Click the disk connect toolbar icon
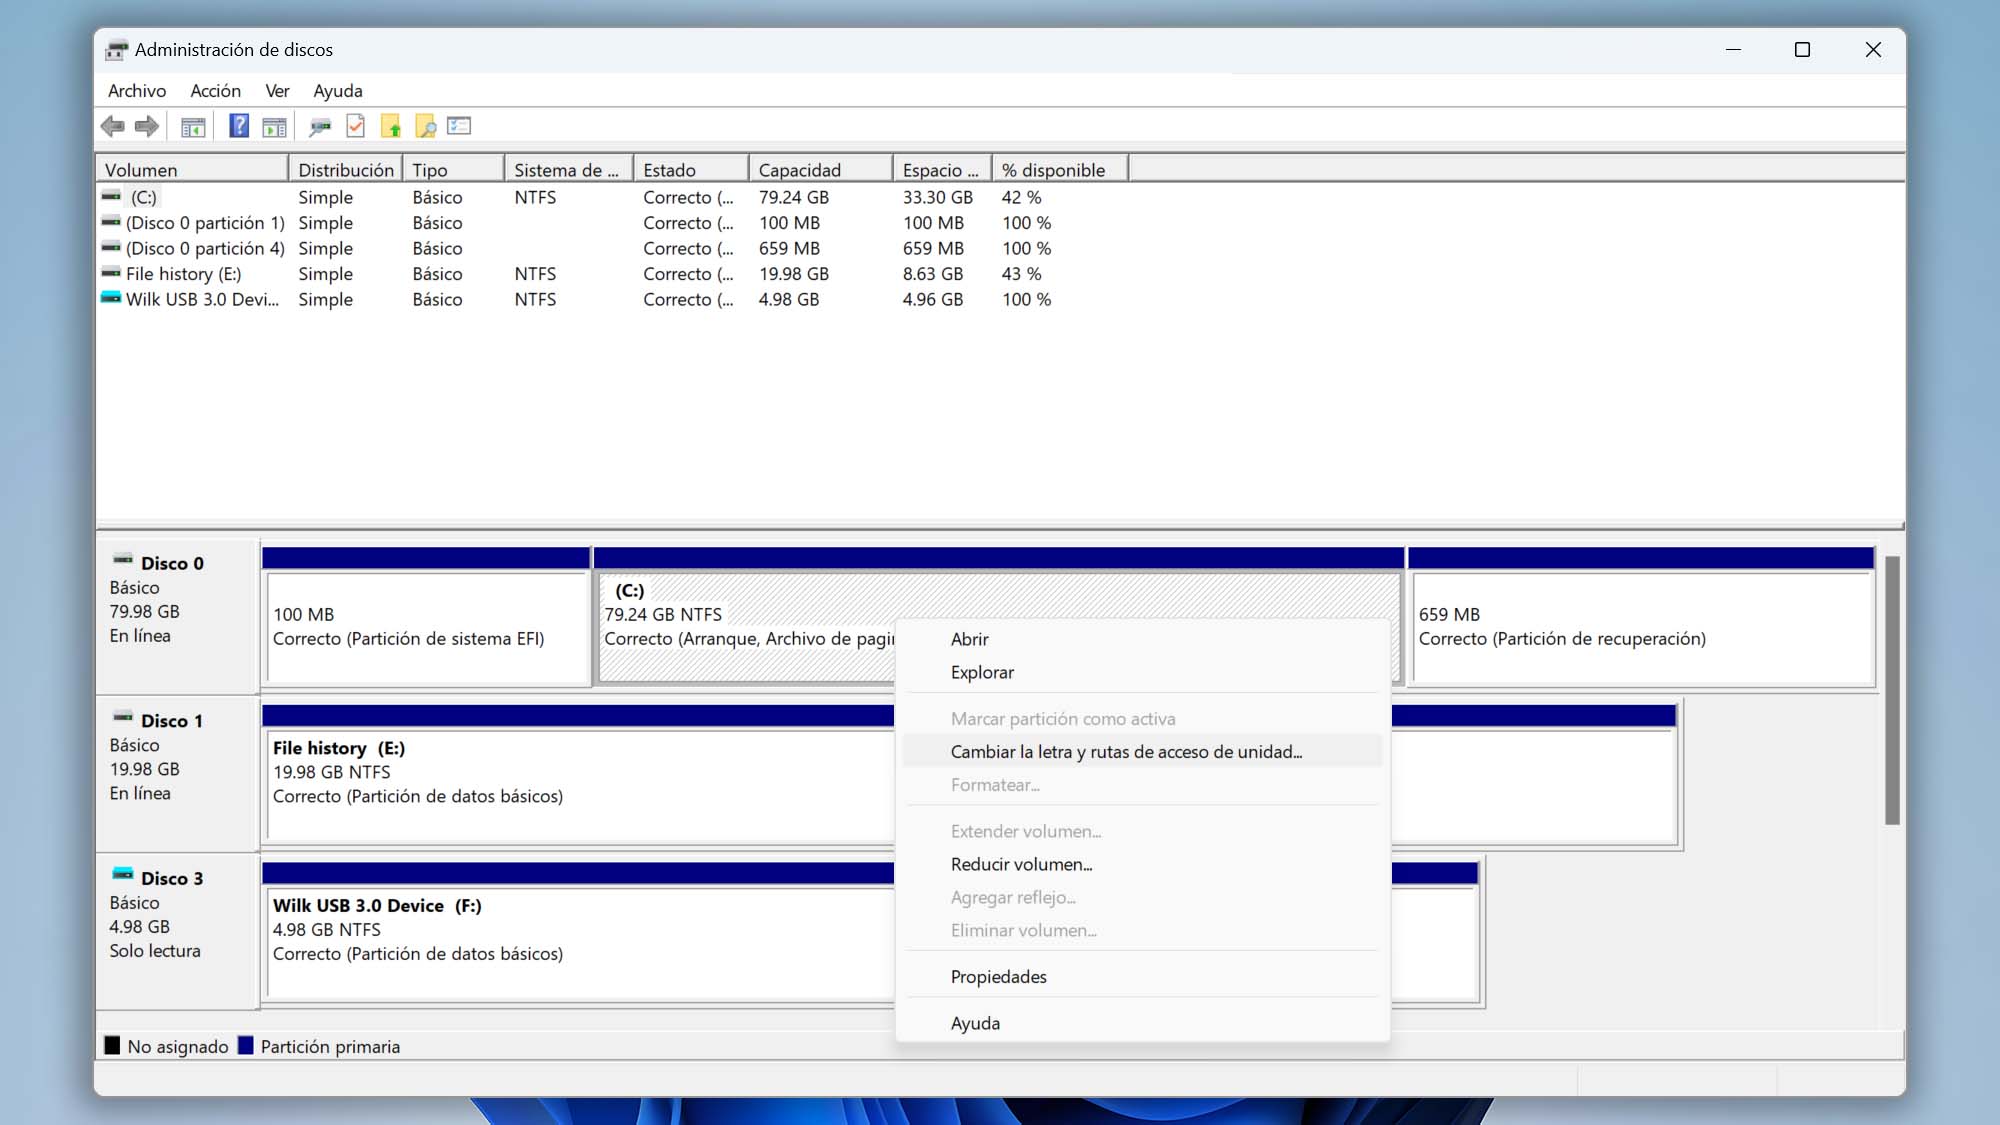 click(x=320, y=127)
